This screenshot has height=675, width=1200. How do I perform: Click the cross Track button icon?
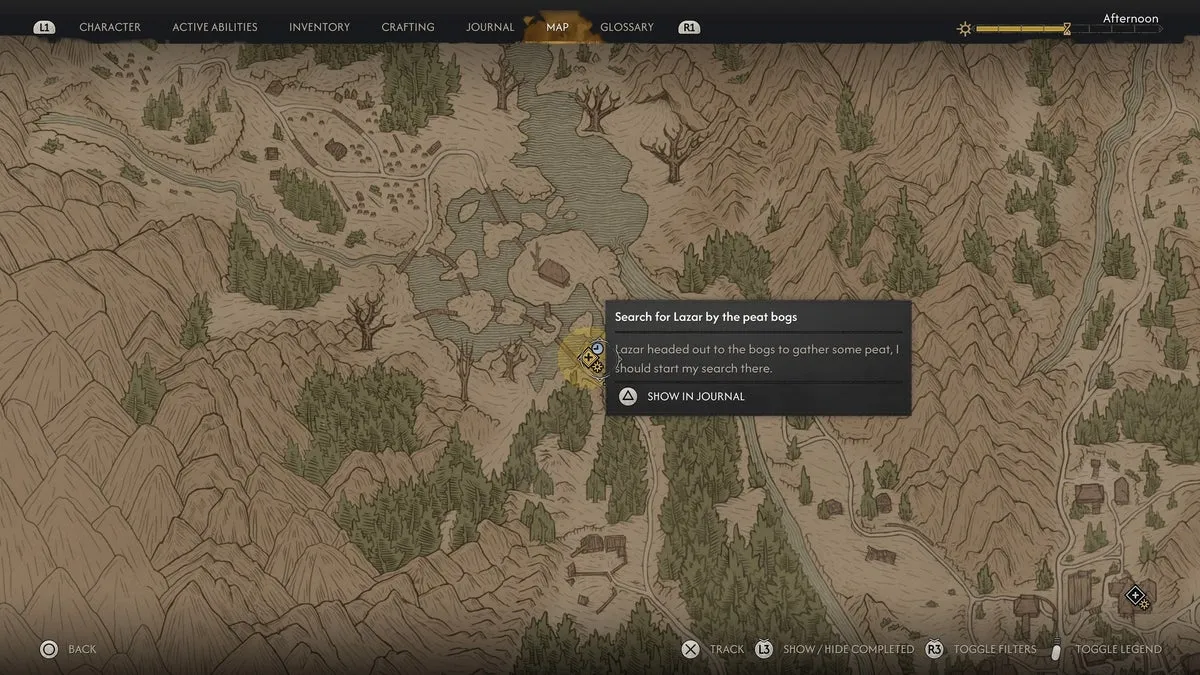(690, 649)
